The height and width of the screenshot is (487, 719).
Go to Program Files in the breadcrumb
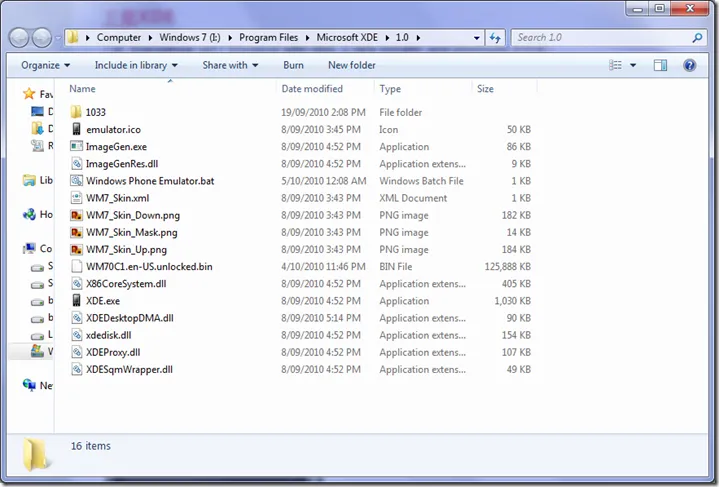pos(269,38)
